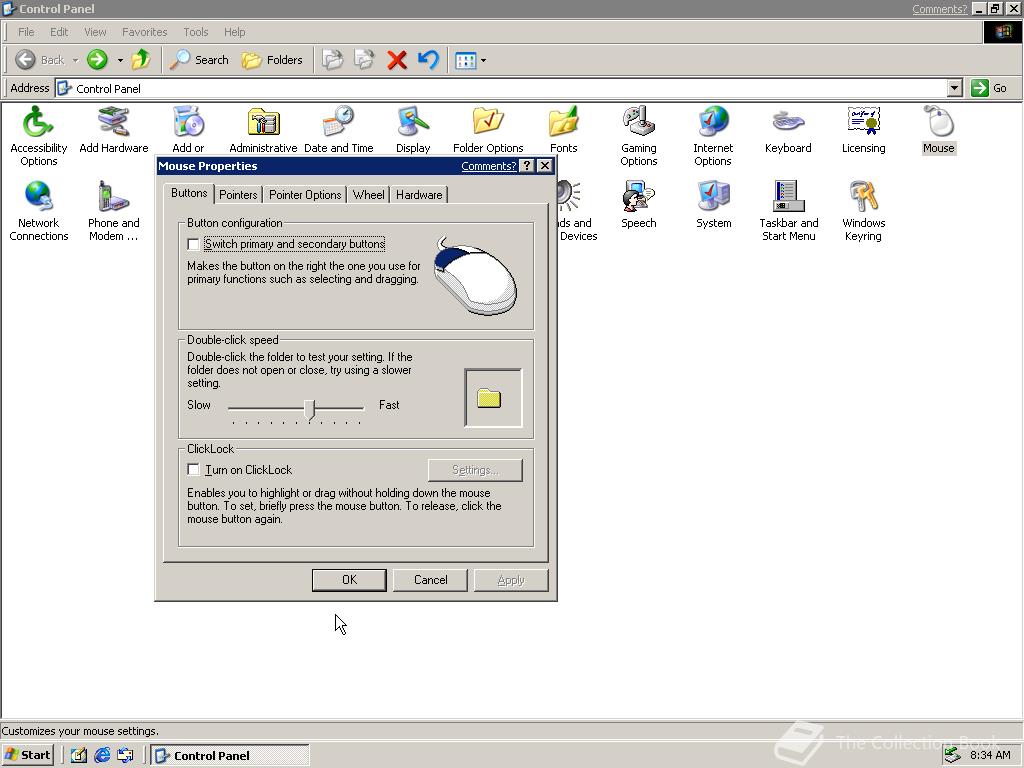The width and height of the screenshot is (1024, 768).
Task: Open Back button history dropdown
Action: pos(75,60)
